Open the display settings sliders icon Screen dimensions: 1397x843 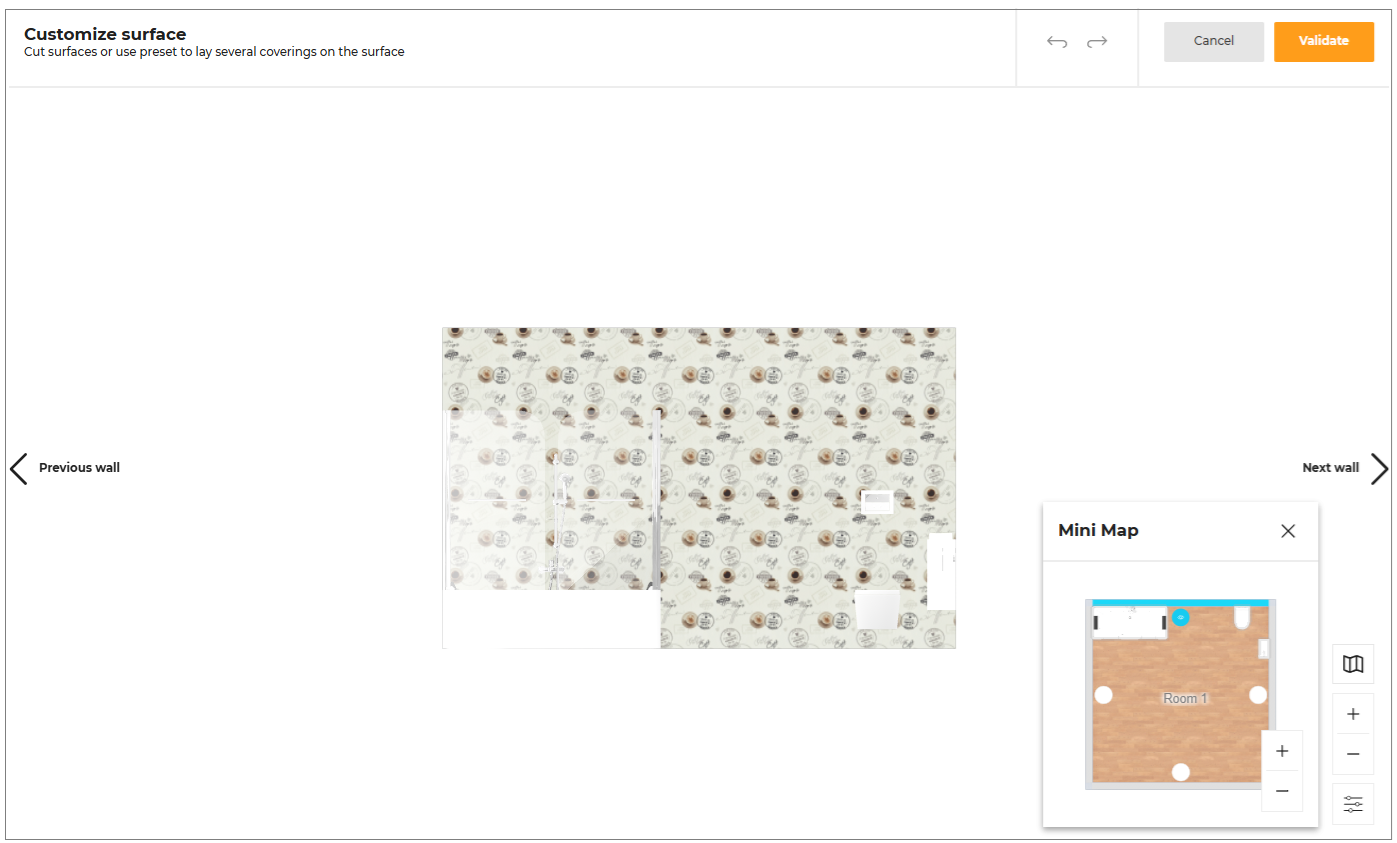pos(1352,804)
